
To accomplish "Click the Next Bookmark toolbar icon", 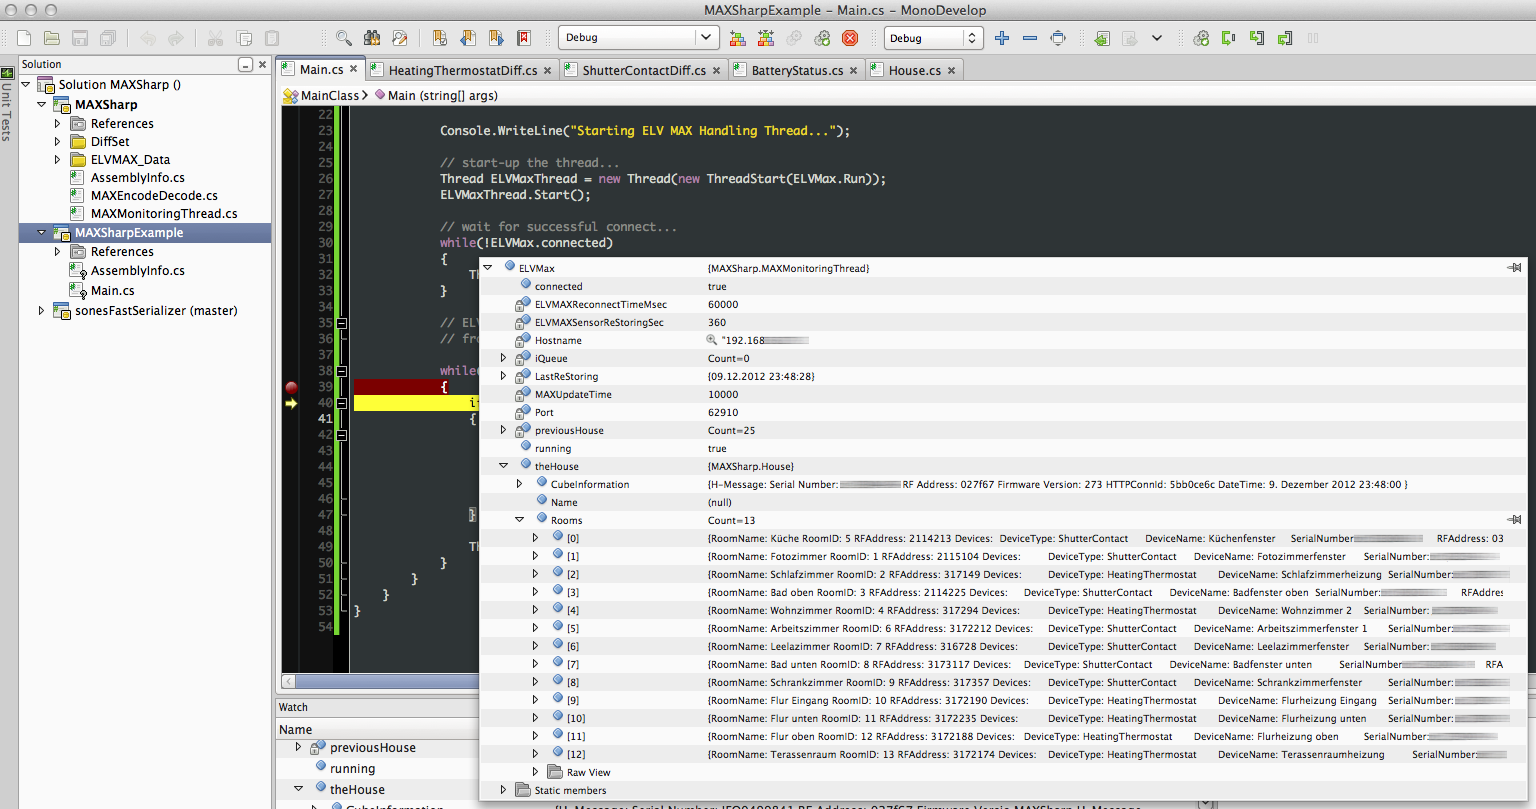I will (x=495, y=38).
